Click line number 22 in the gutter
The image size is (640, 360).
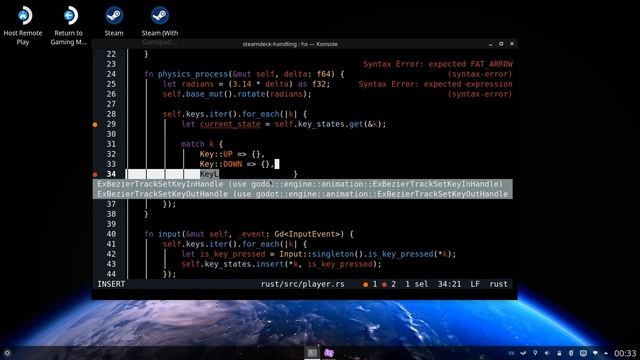tap(111, 54)
